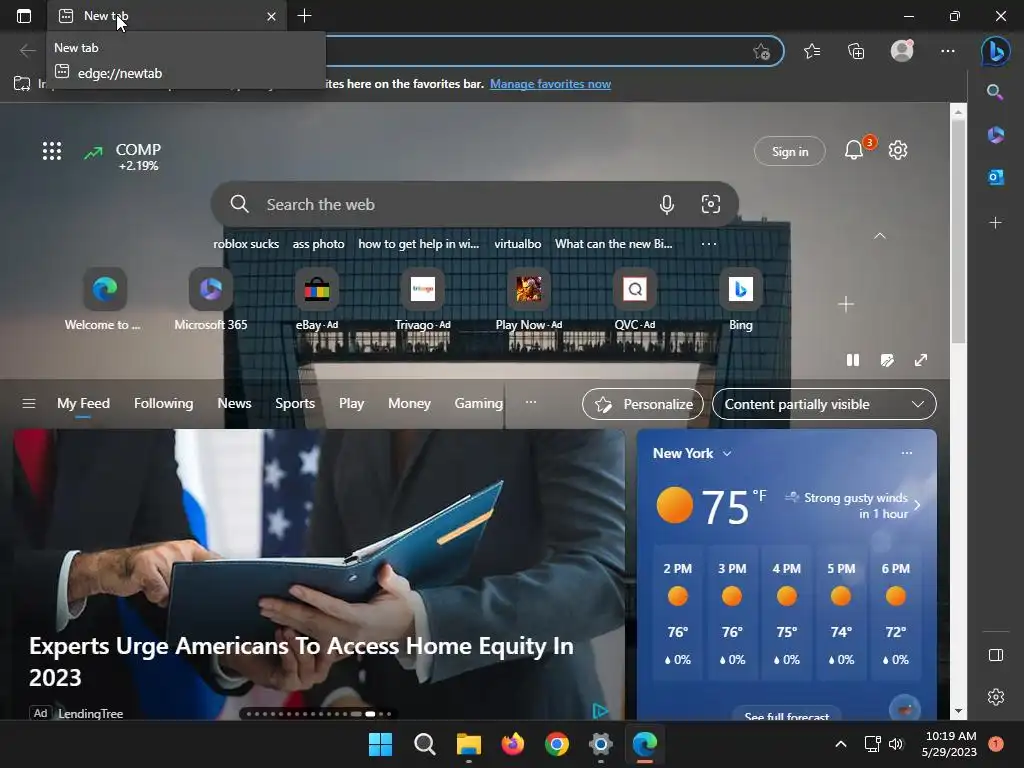The height and width of the screenshot is (768, 1024).
Task: Open QVC quick link tile
Action: click(x=635, y=300)
